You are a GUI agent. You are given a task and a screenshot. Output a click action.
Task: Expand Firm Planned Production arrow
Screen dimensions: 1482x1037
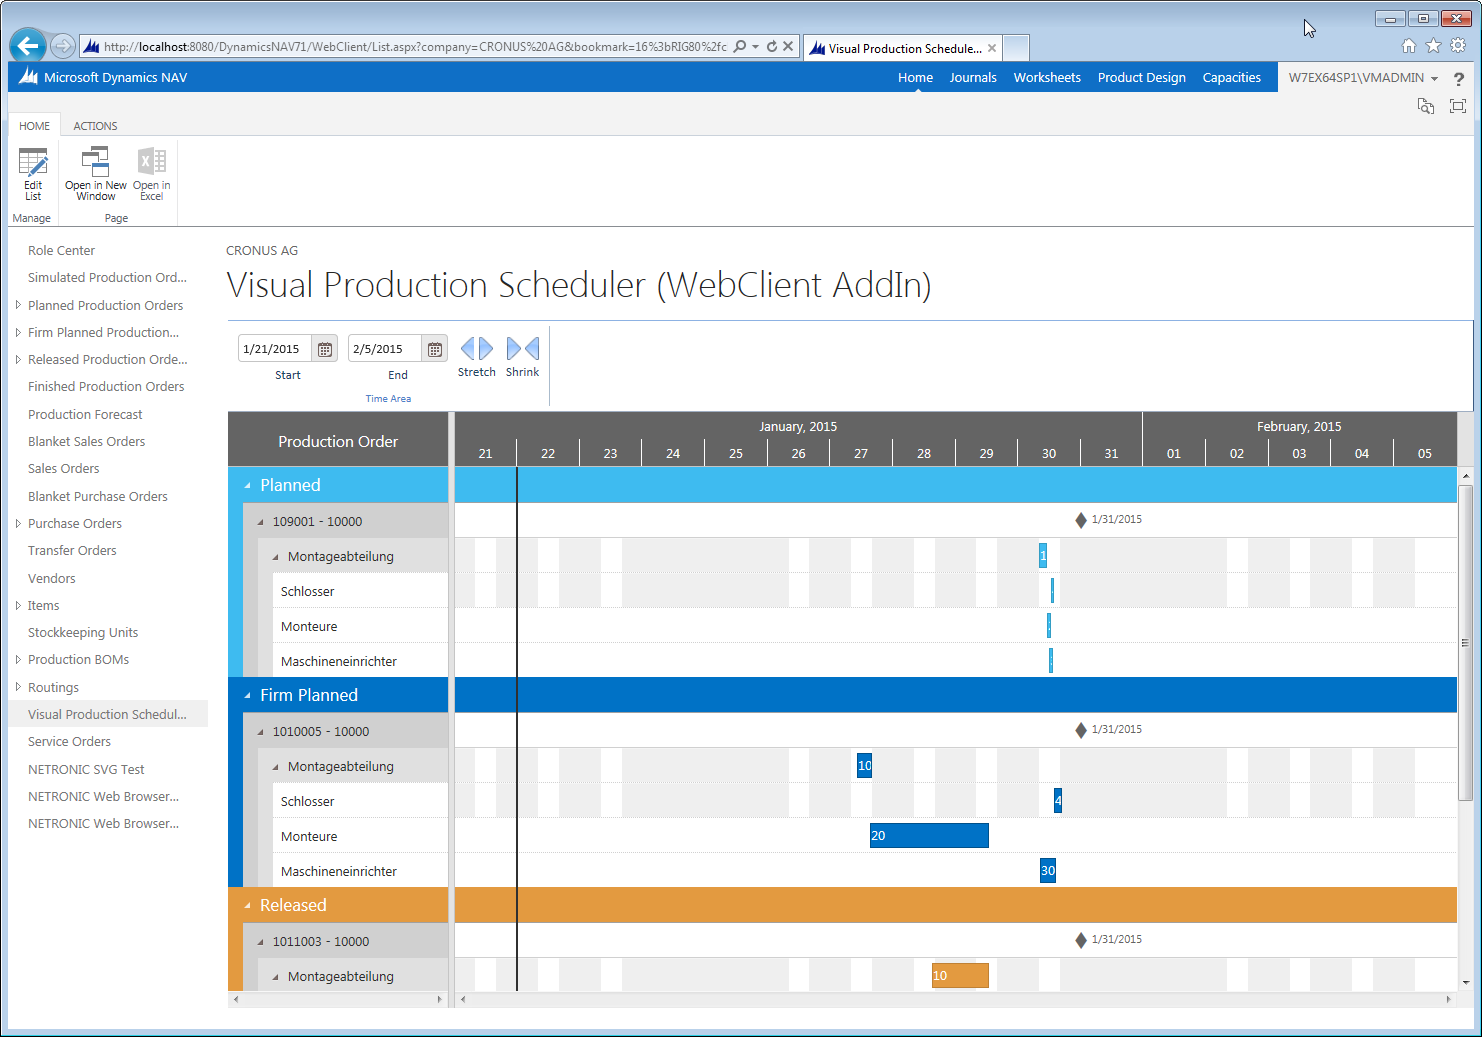pos(18,332)
